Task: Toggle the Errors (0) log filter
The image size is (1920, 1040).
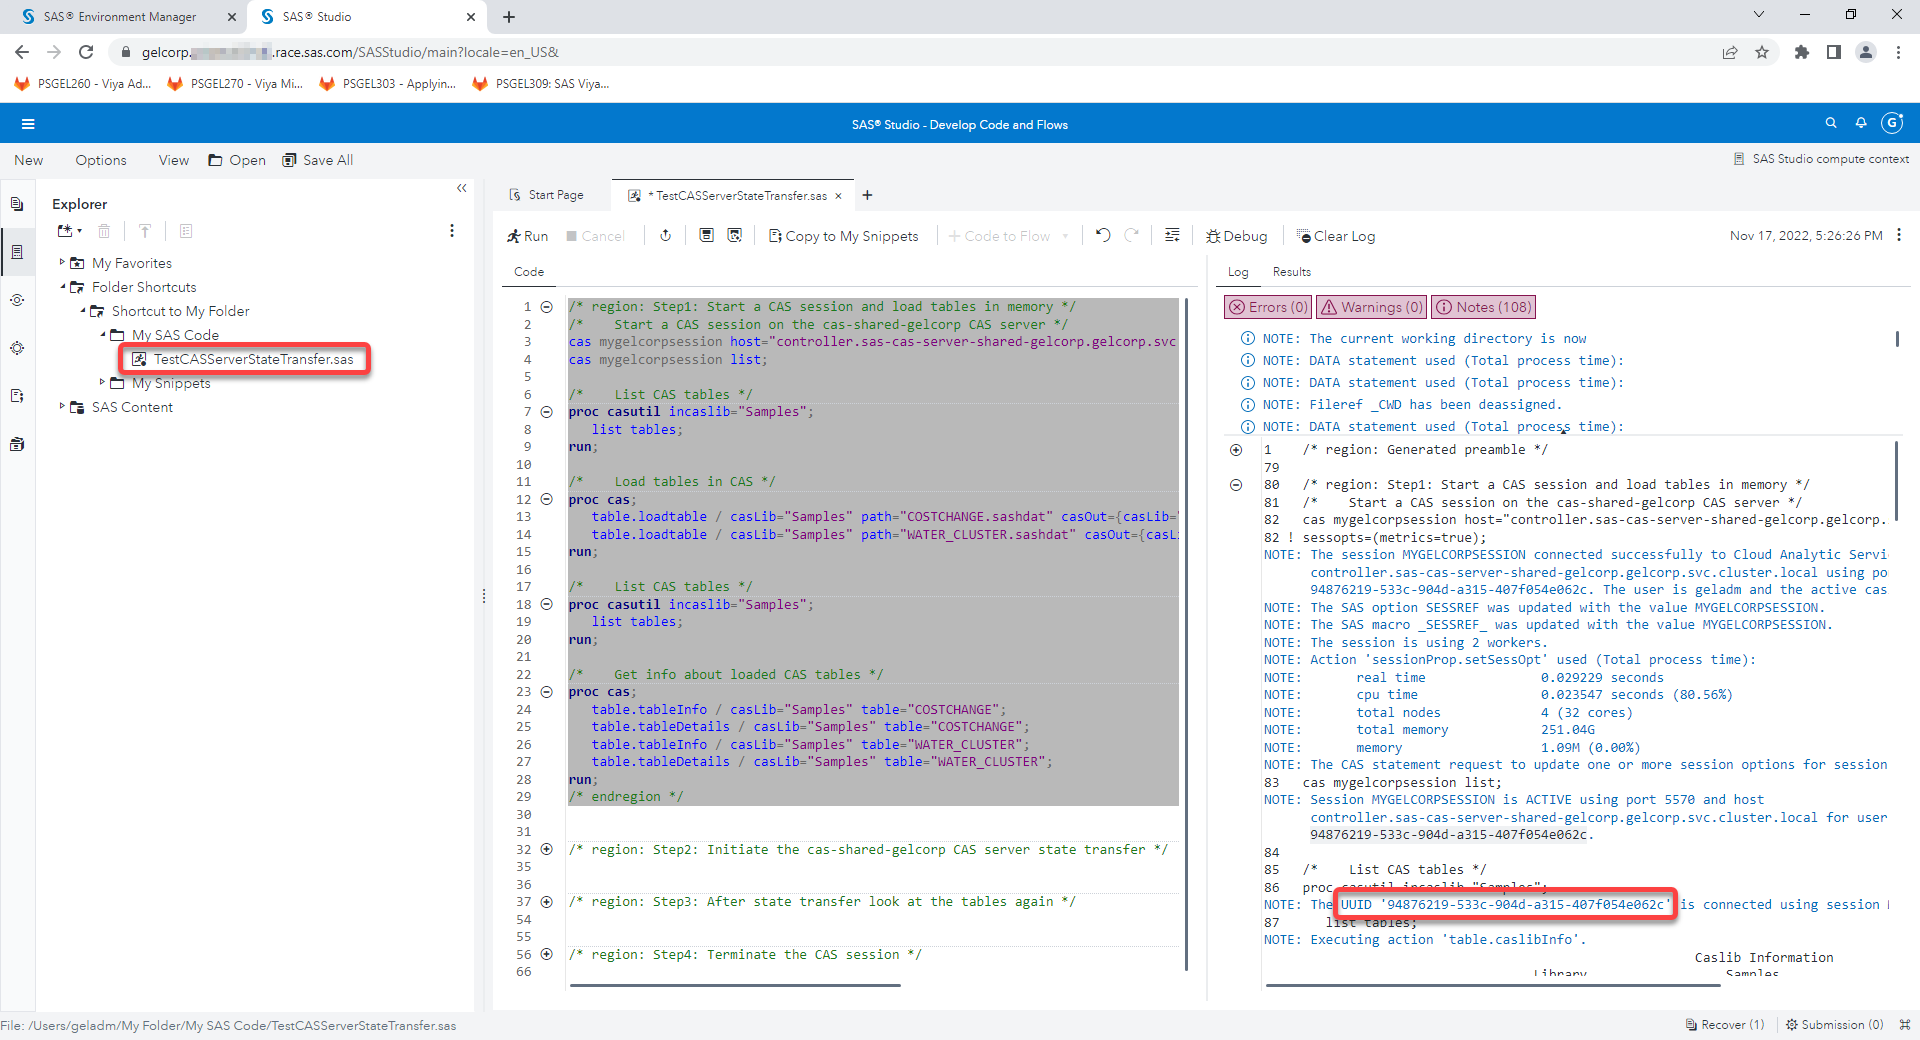Action: coord(1267,307)
